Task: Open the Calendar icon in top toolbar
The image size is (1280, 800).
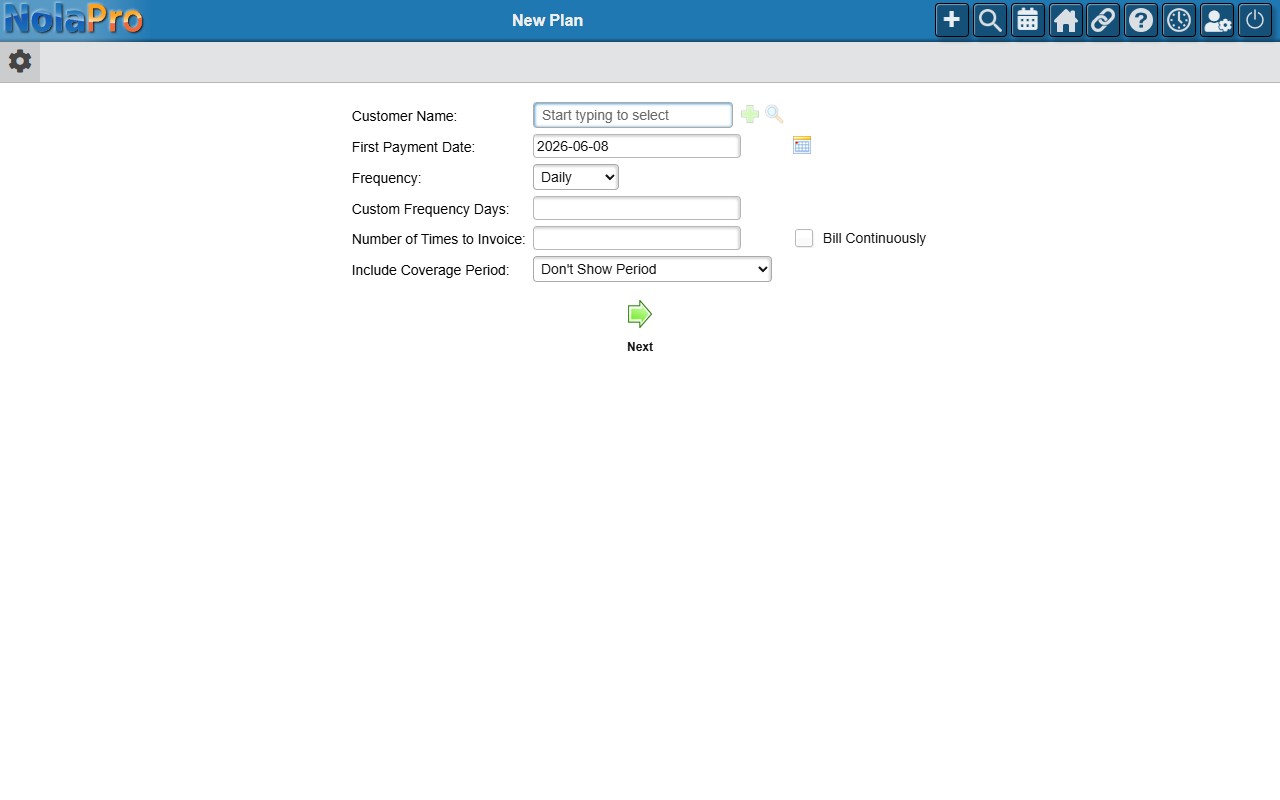Action: click(x=1028, y=20)
